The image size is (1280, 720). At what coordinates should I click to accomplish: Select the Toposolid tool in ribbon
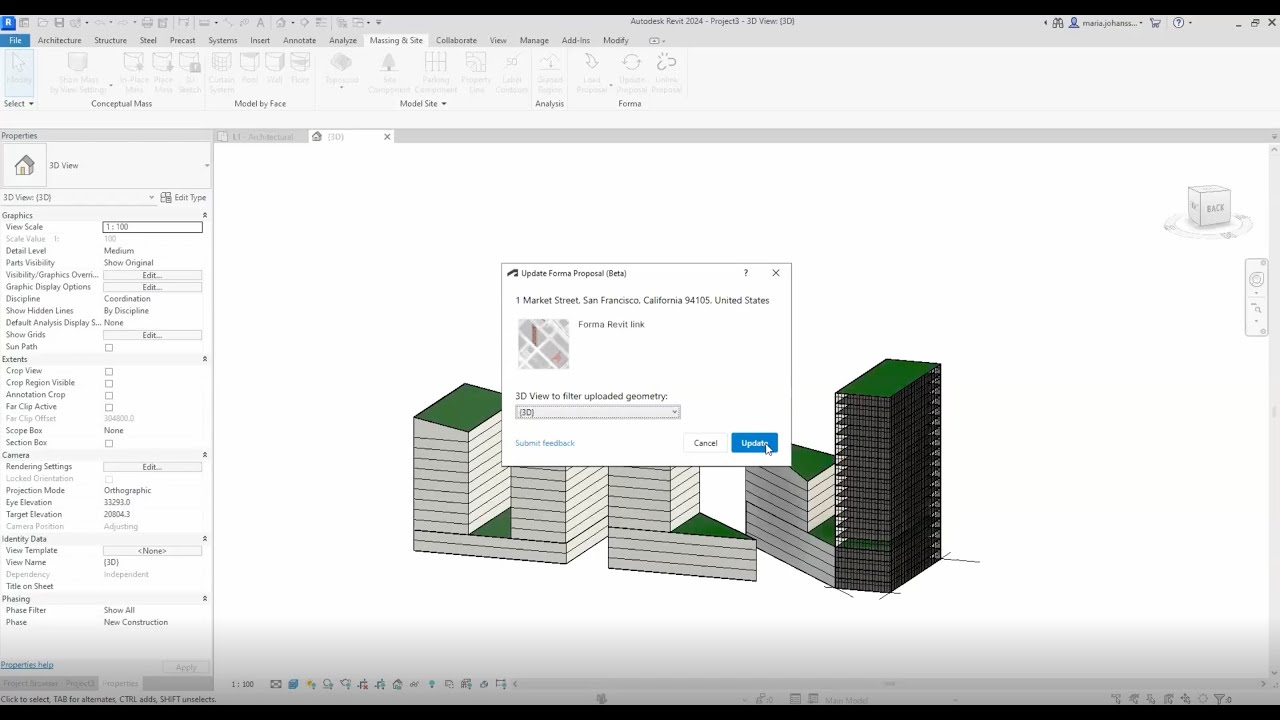click(x=342, y=70)
